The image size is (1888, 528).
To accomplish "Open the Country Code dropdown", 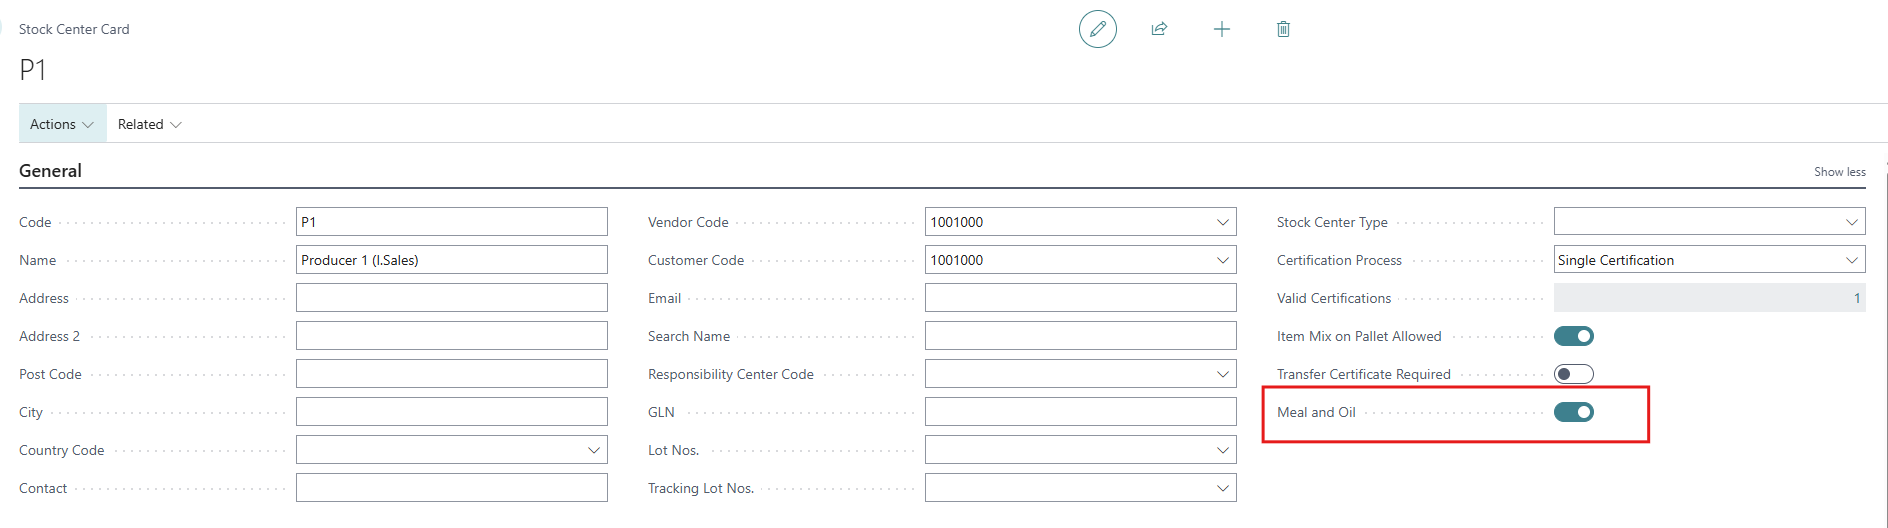I will (x=593, y=450).
